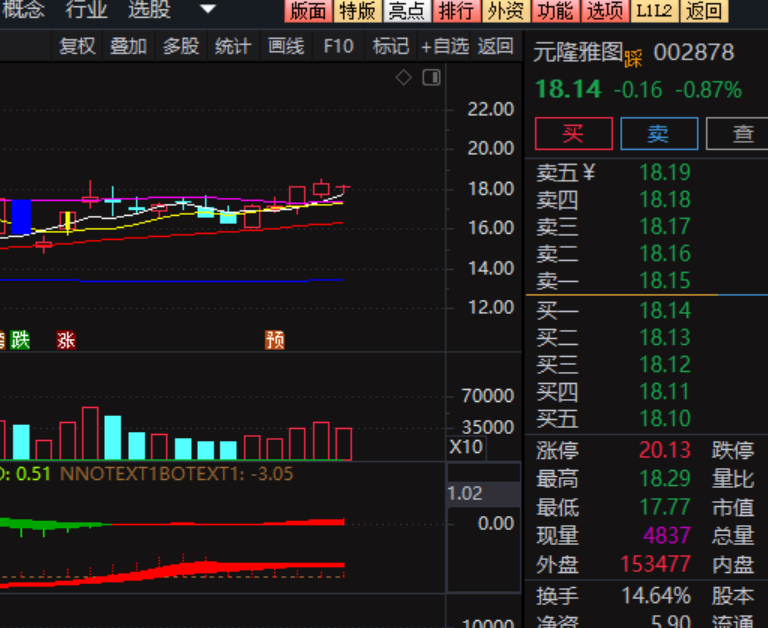The image size is (768, 628).
Task: Click the ¥ symbol next to 卖五
Action: point(589,172)
